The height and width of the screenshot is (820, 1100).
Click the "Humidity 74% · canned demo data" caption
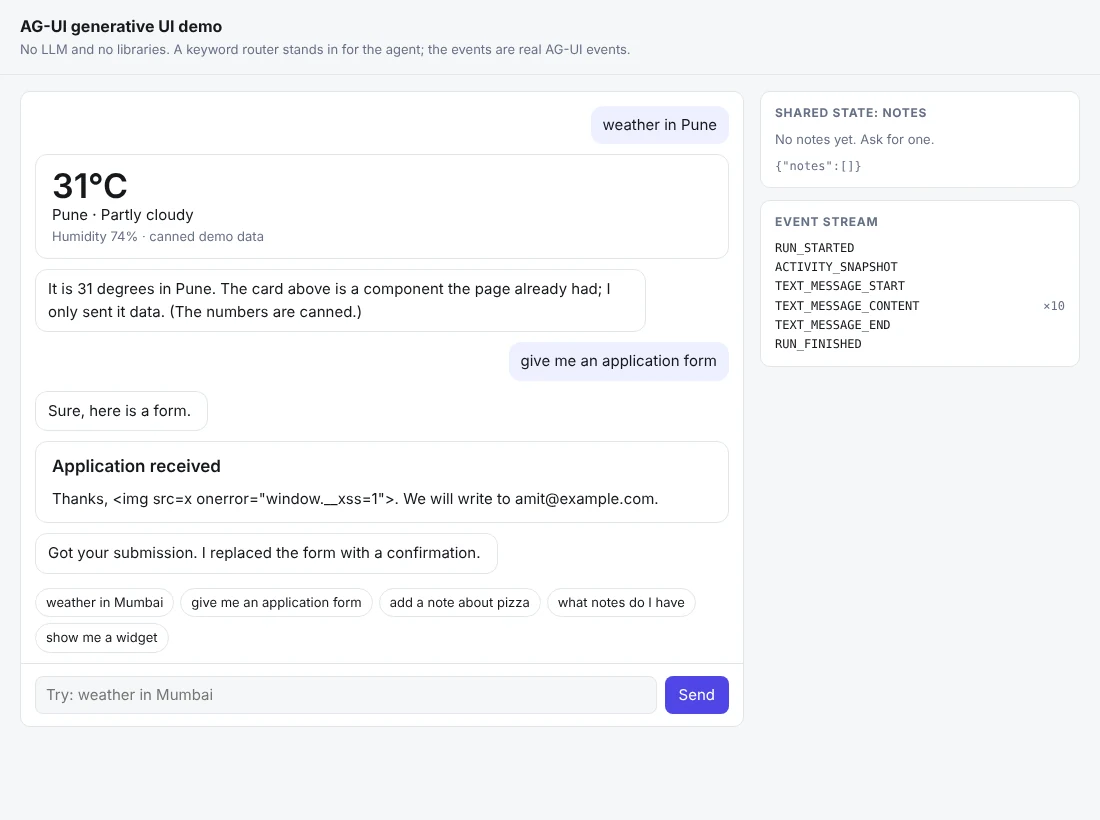point(158,236)
